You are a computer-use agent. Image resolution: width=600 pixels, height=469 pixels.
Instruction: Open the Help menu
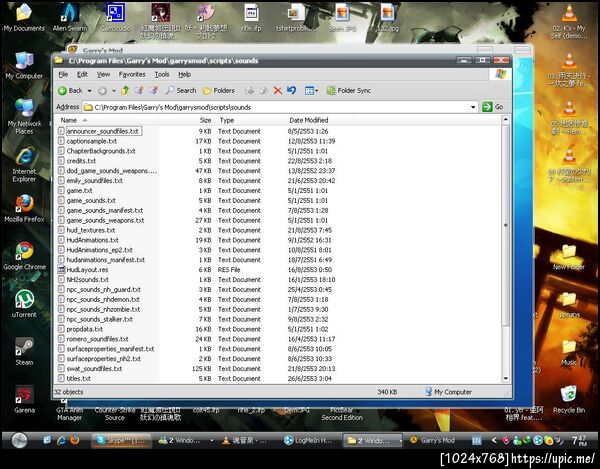pyautogui.click(x=184, y=74)
